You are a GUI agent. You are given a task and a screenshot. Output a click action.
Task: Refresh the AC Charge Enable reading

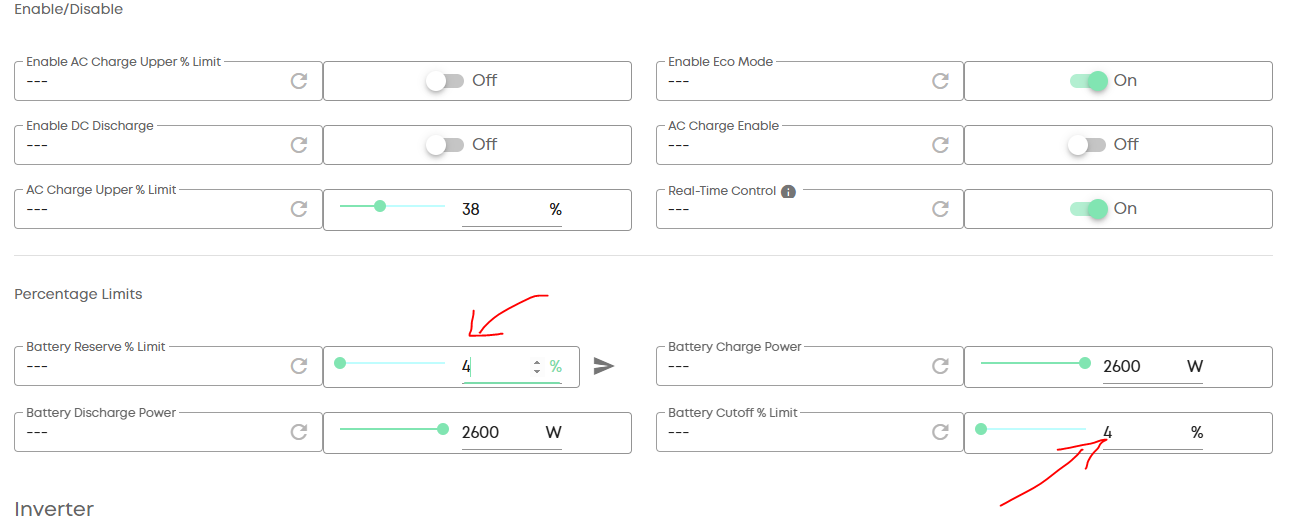(940, 145)
